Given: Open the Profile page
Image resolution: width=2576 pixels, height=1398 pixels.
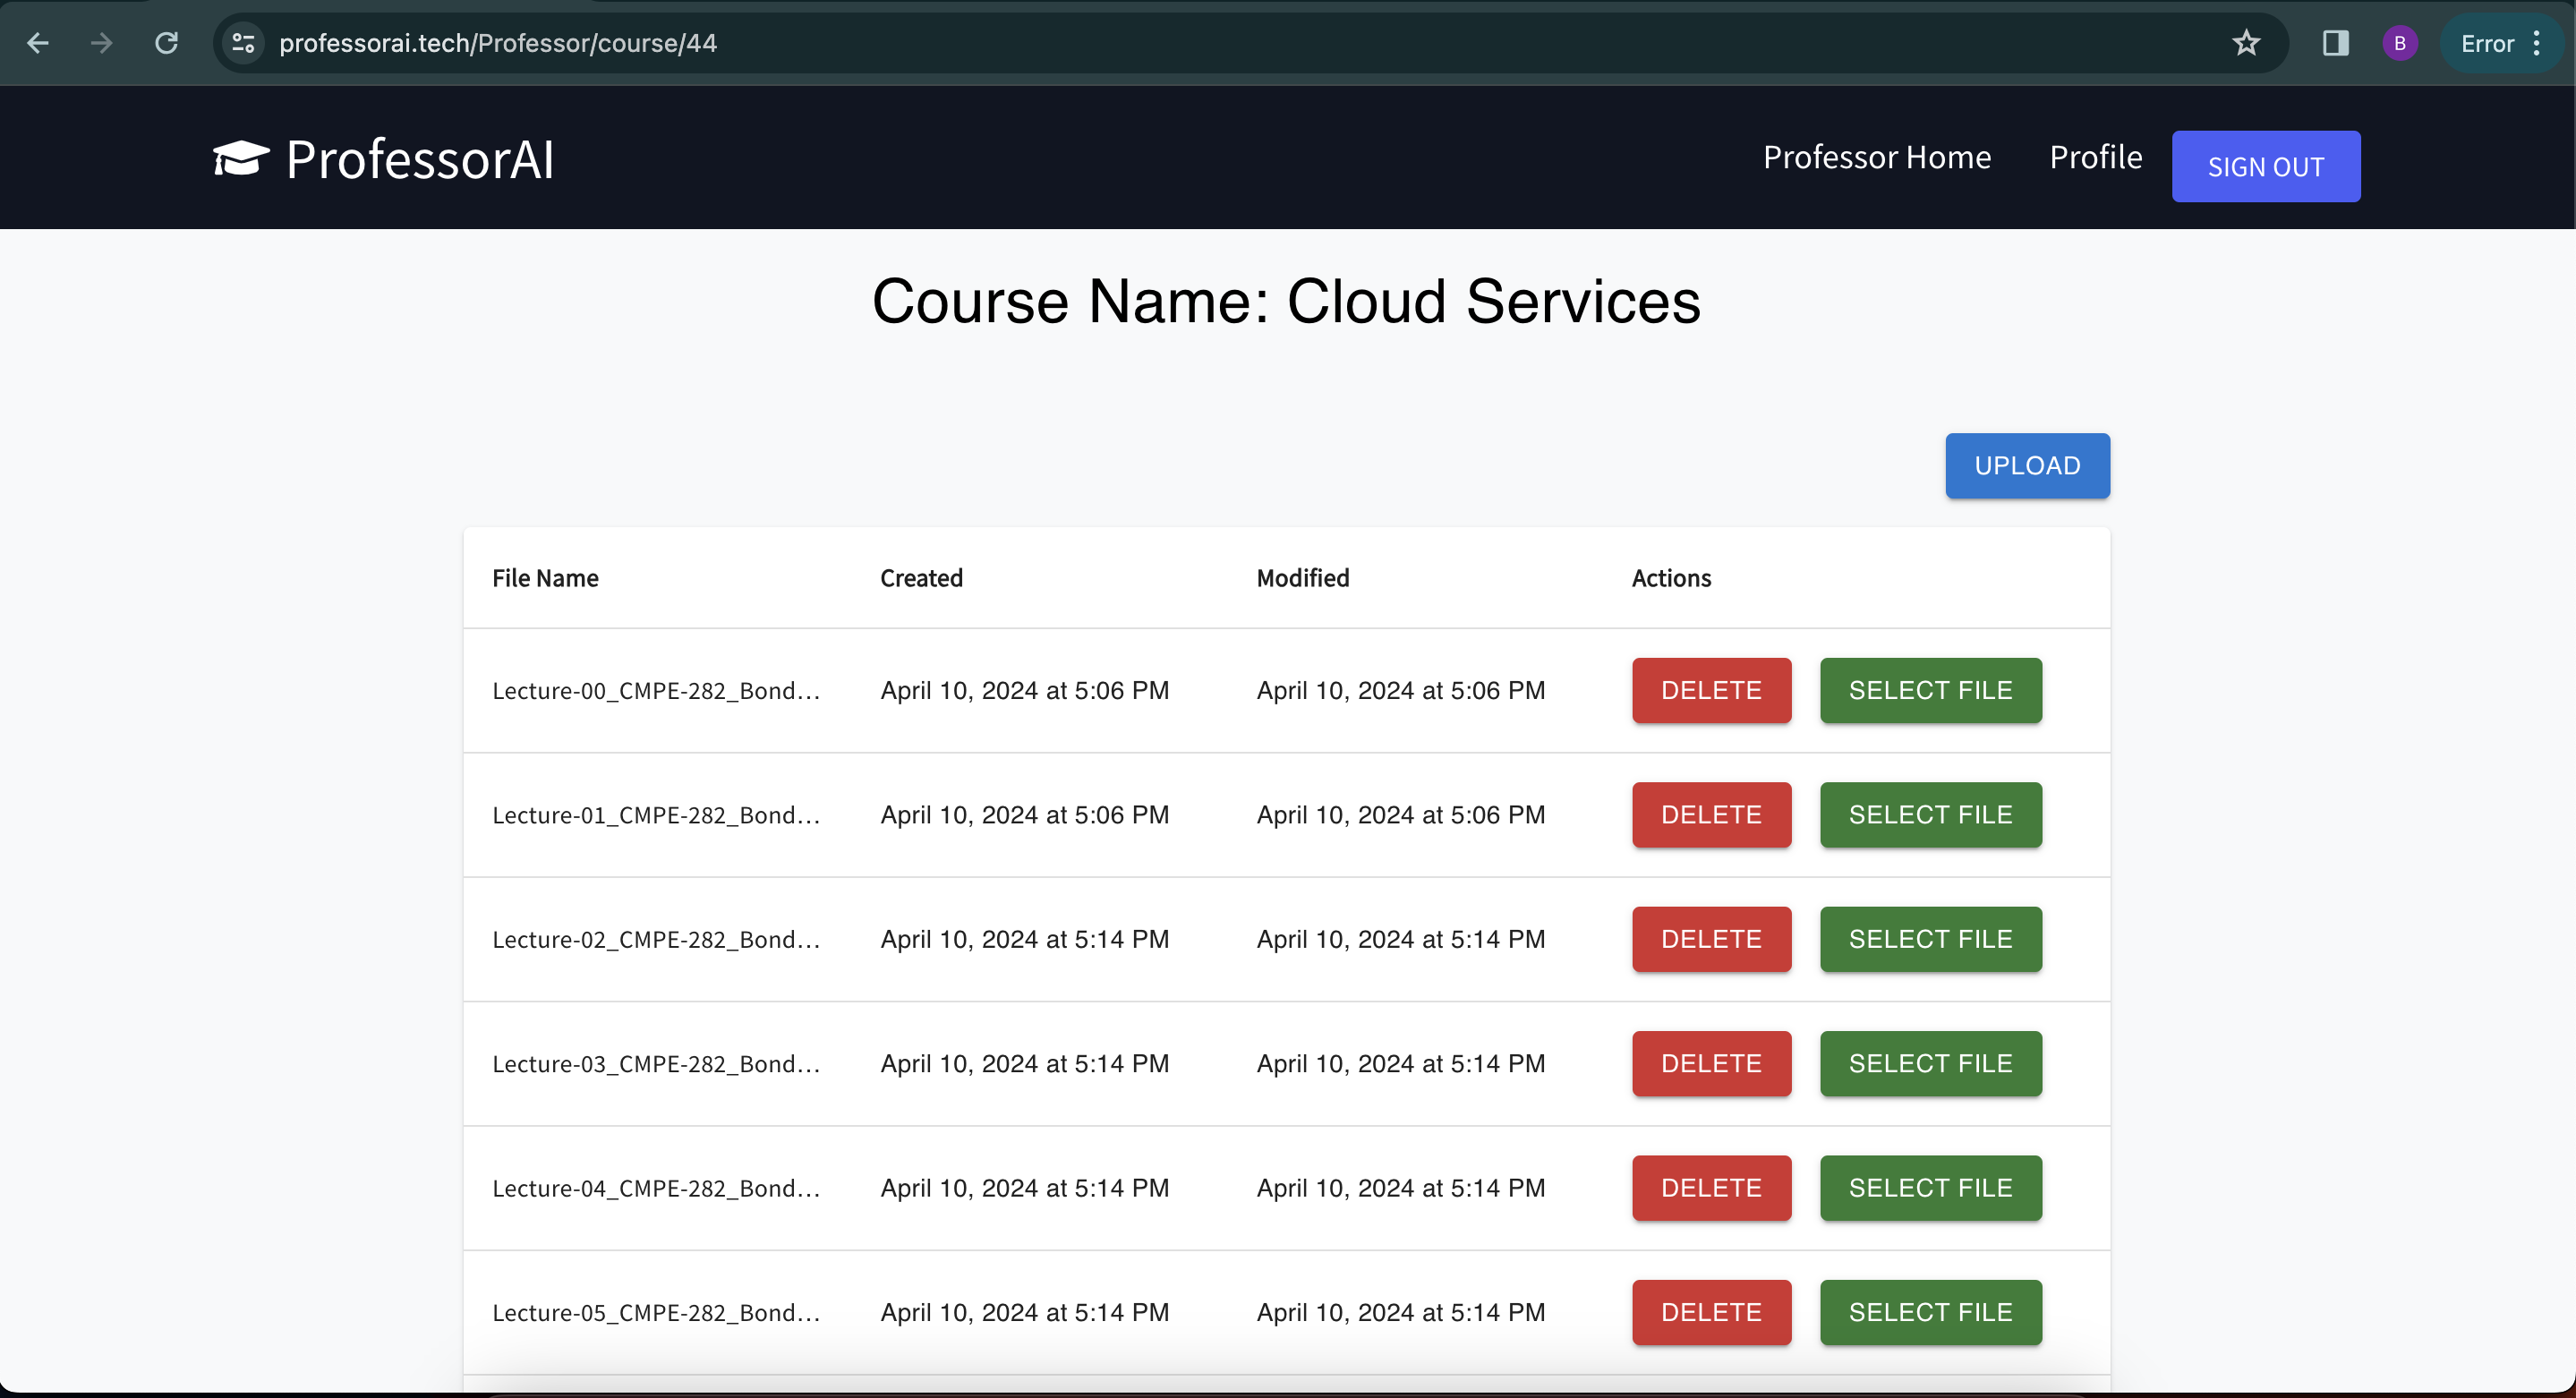Looking at the screenshot, I should [x=2095, y=157].
